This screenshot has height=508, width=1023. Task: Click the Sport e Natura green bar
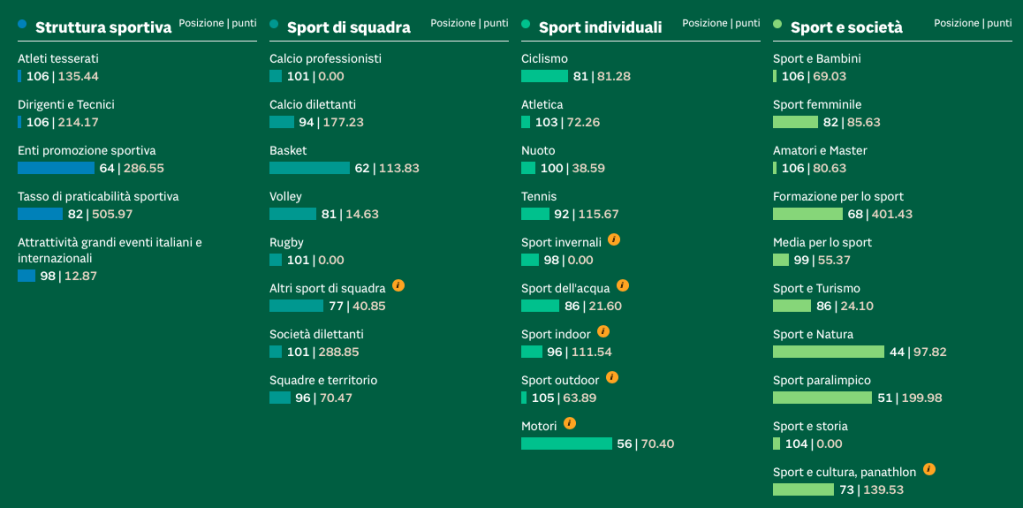829,352
